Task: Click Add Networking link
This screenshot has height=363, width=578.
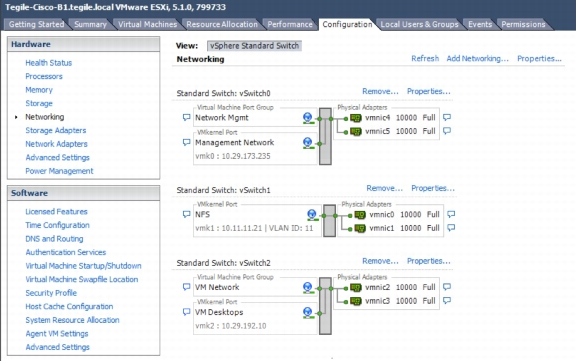Action: click(477, 59)
